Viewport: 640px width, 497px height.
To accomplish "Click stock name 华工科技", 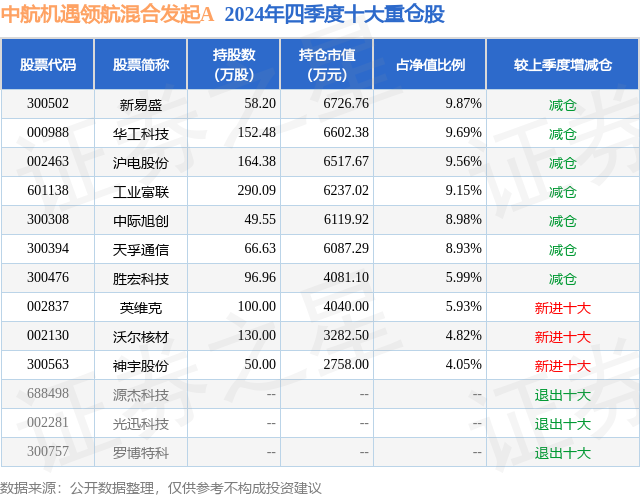I will [x=141, y=134].
